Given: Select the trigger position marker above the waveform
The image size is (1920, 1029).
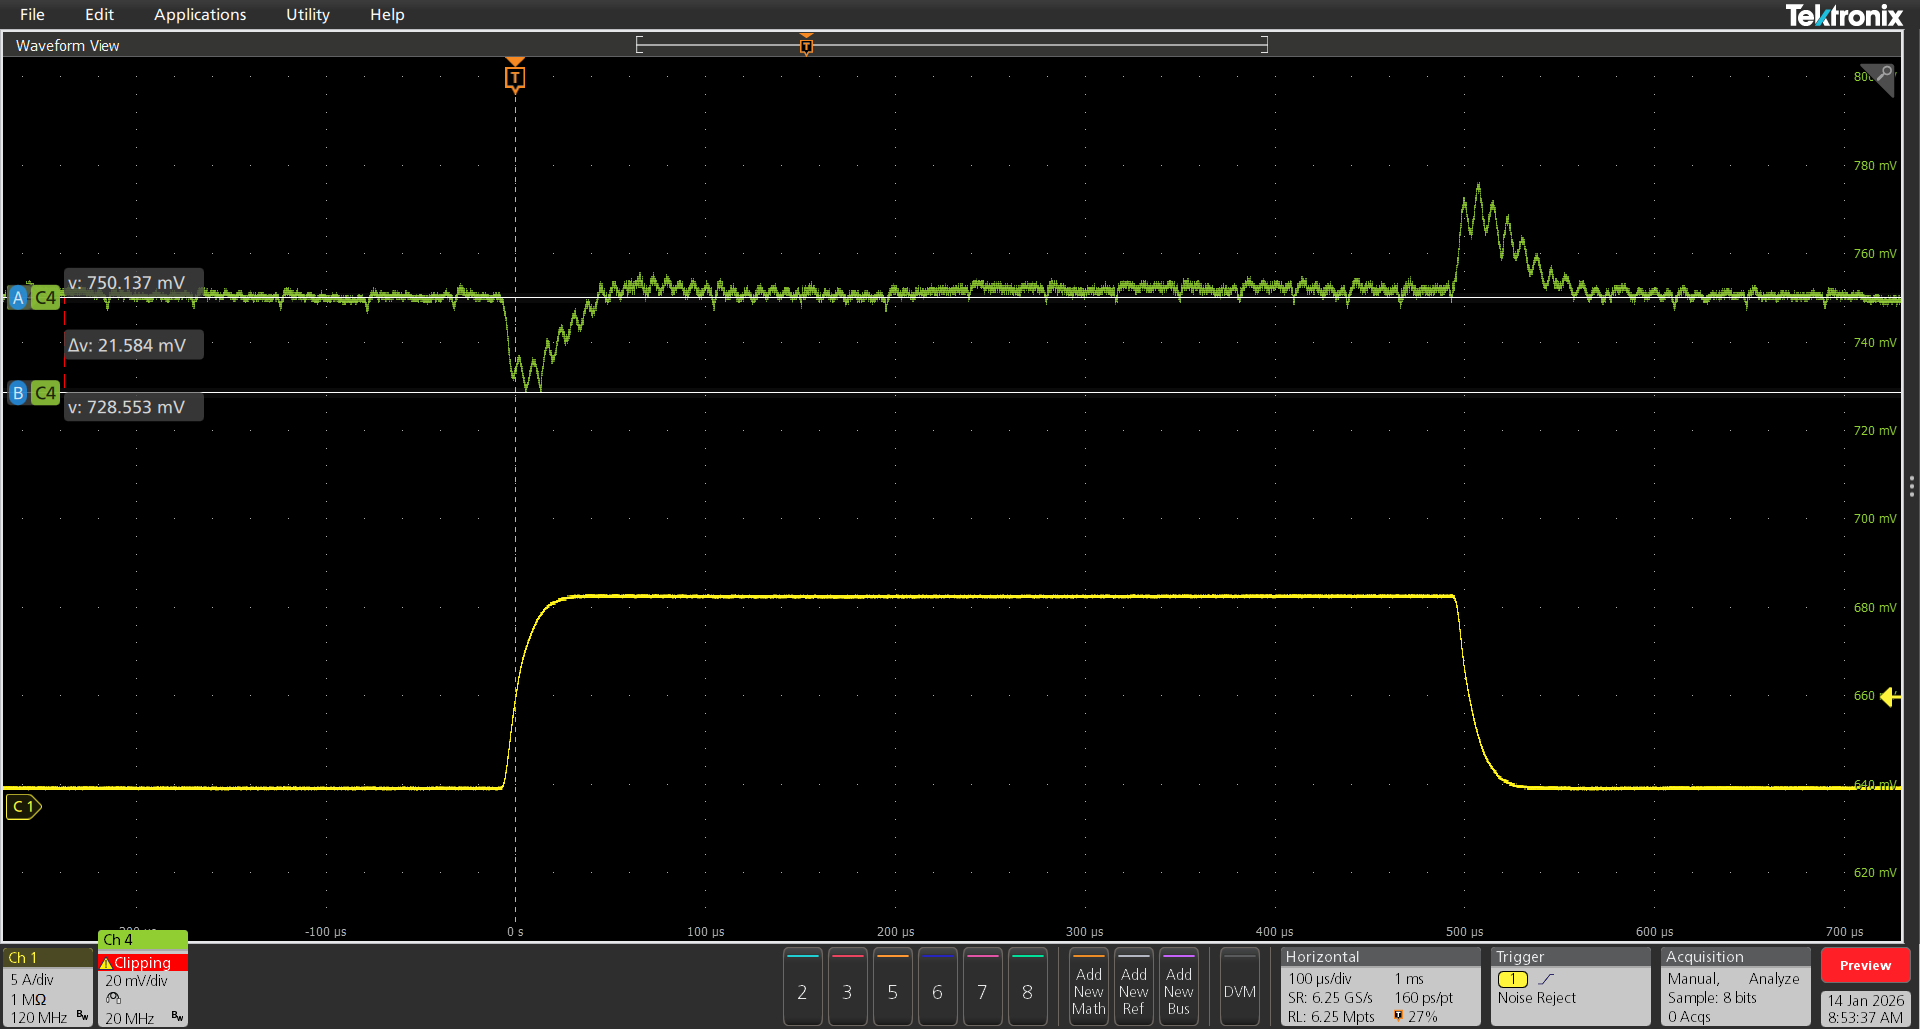Looking at the screenshot, I should pyautogui.click(x=515, y=76).
